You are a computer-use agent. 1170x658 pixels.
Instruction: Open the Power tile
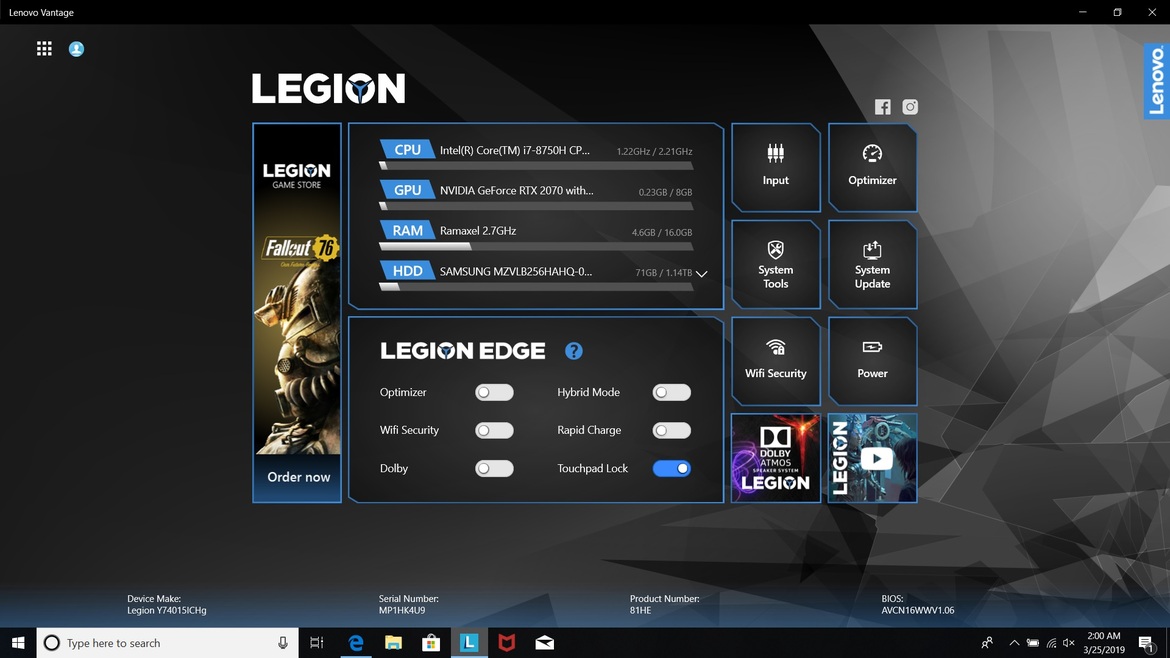click(872, 361)
